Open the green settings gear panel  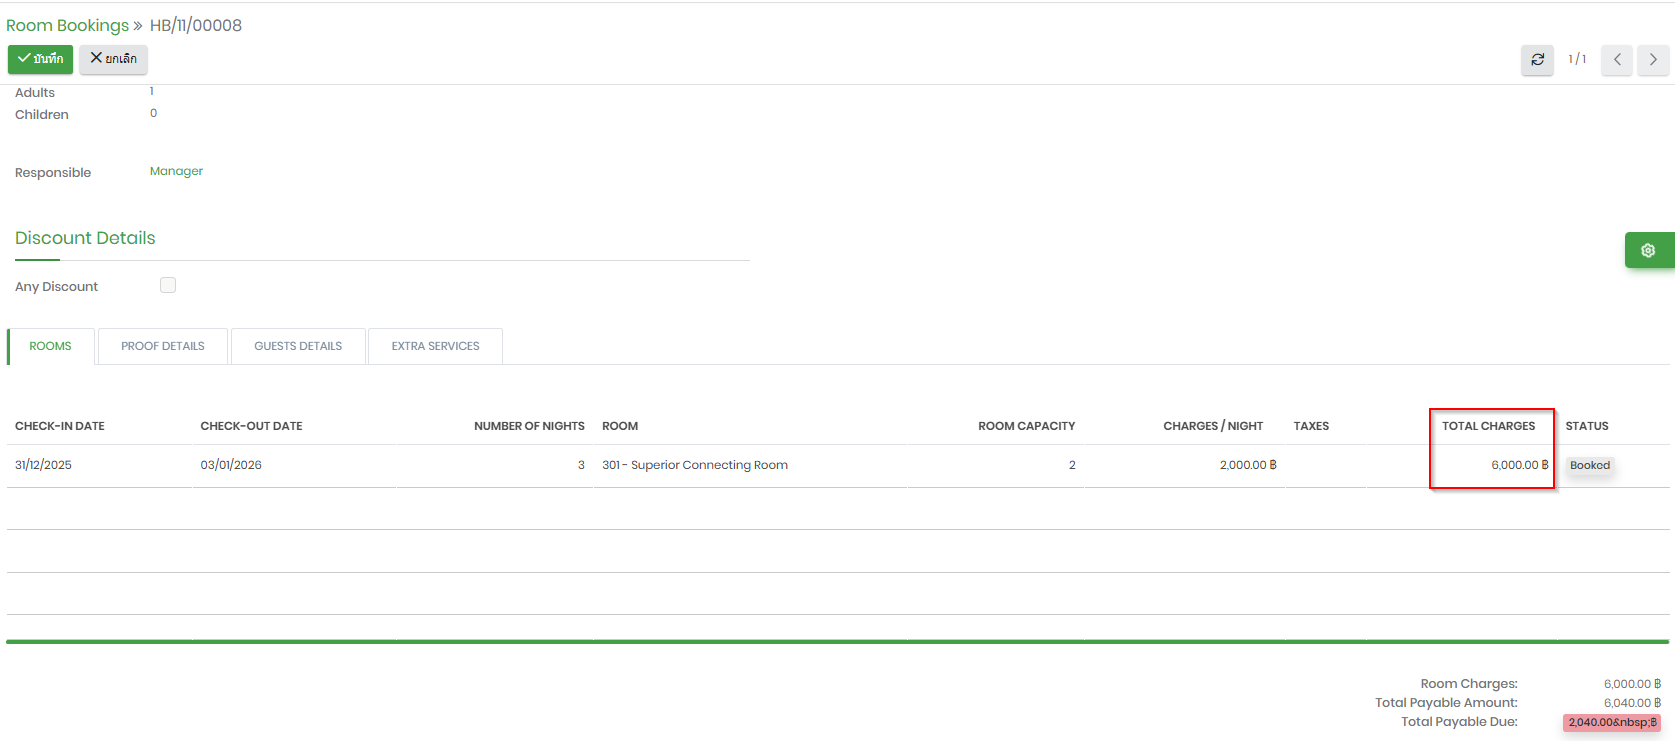click(1648, 250)
